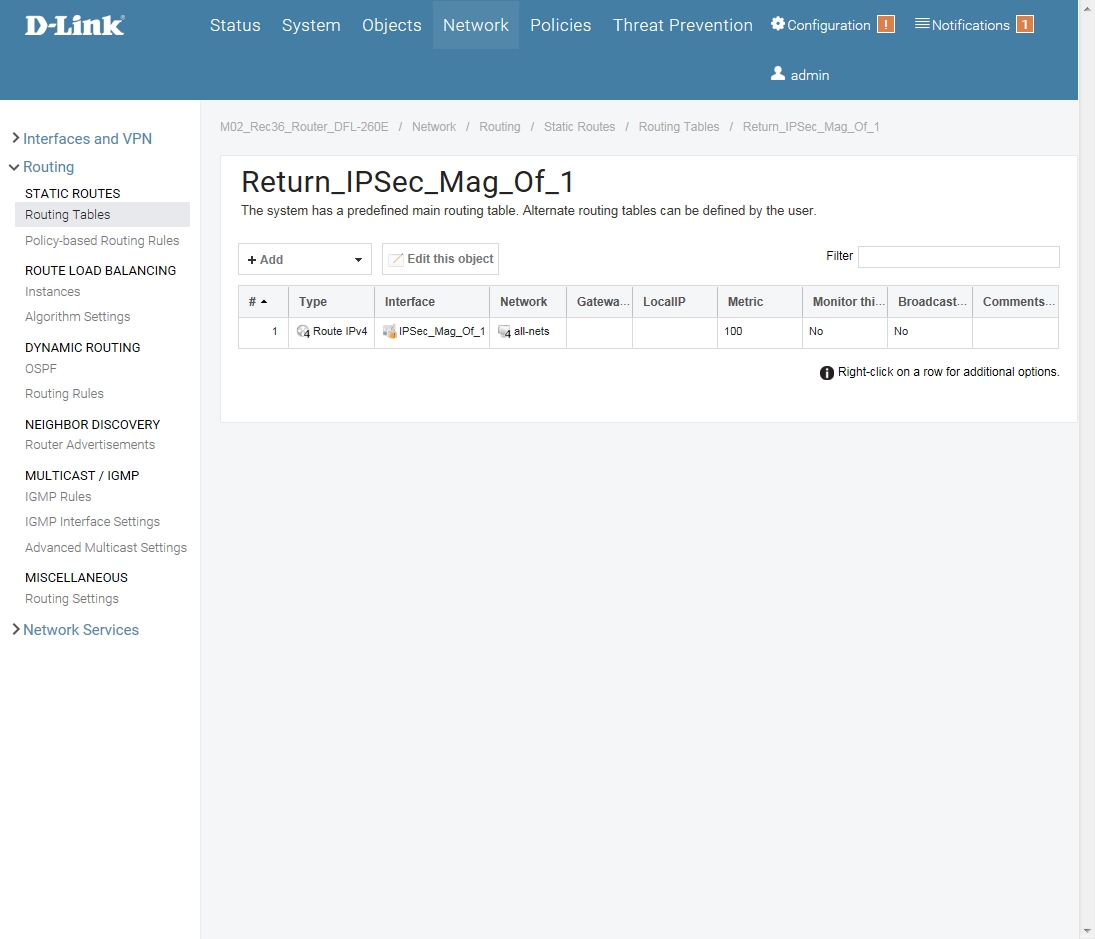Open IGMP Rules
The height and width of the screenshot is (939, 1095).
click(x=58, y=496)
